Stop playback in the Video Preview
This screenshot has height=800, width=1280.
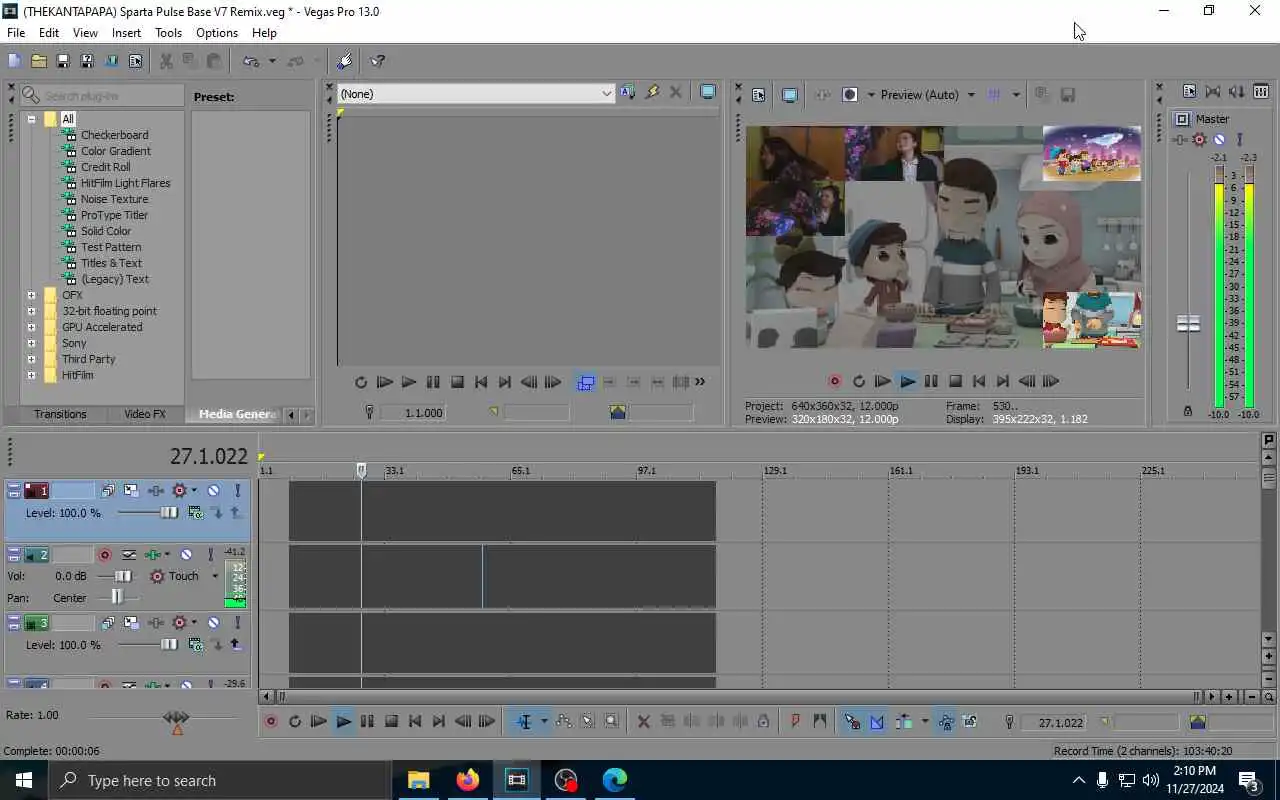(x=955, y=381)
